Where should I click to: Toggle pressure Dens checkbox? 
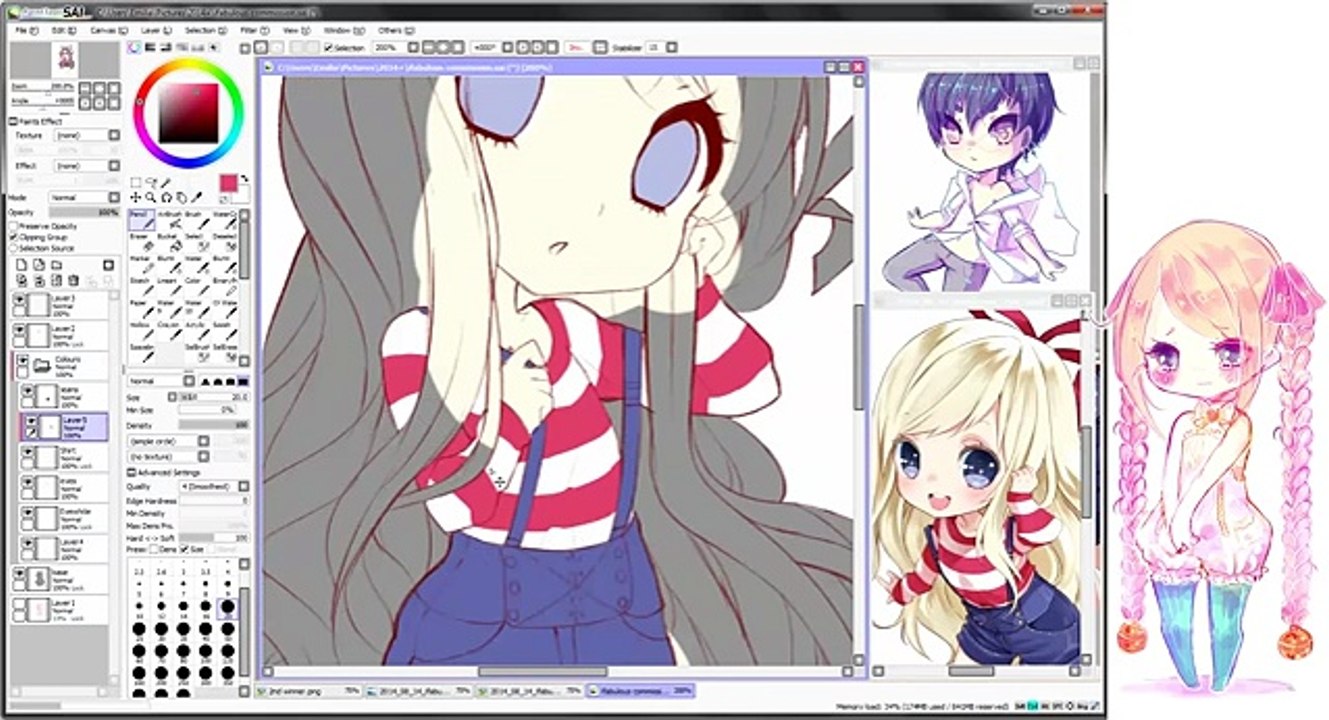coord(153,549)
